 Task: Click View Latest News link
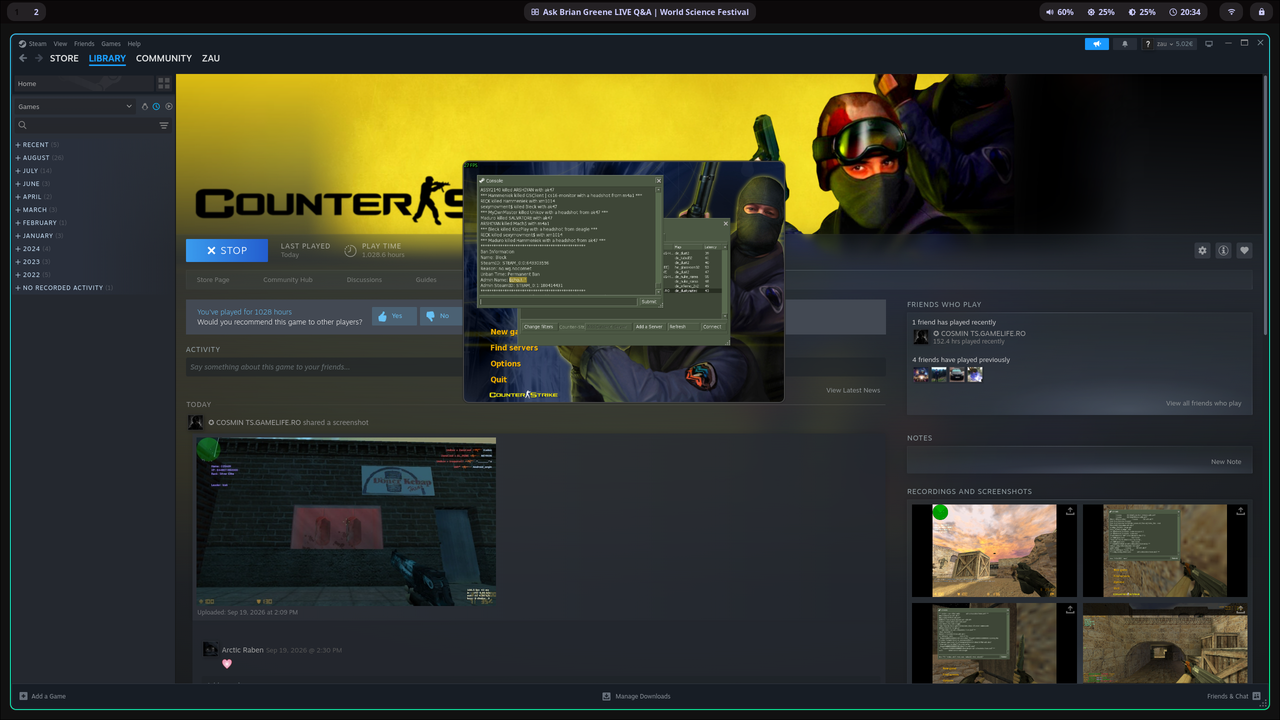pos(853,390)
